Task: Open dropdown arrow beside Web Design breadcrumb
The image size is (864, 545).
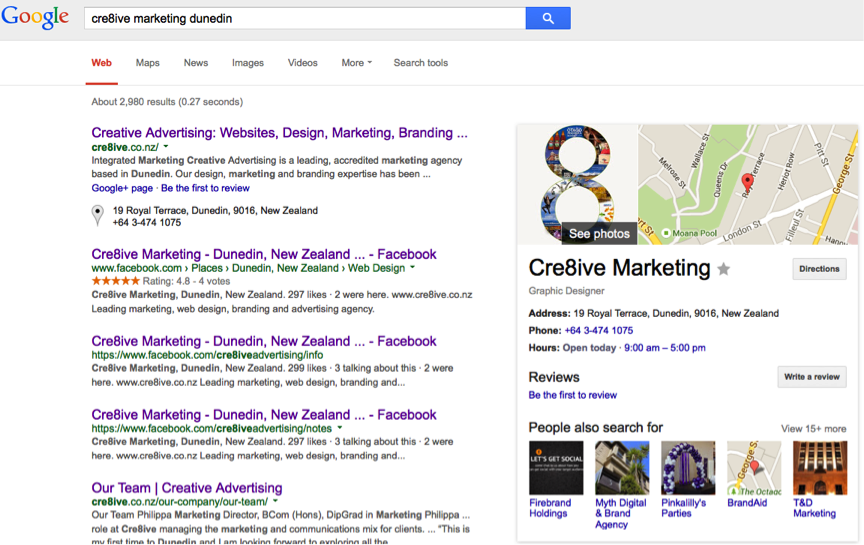Action: click(412, 267)
